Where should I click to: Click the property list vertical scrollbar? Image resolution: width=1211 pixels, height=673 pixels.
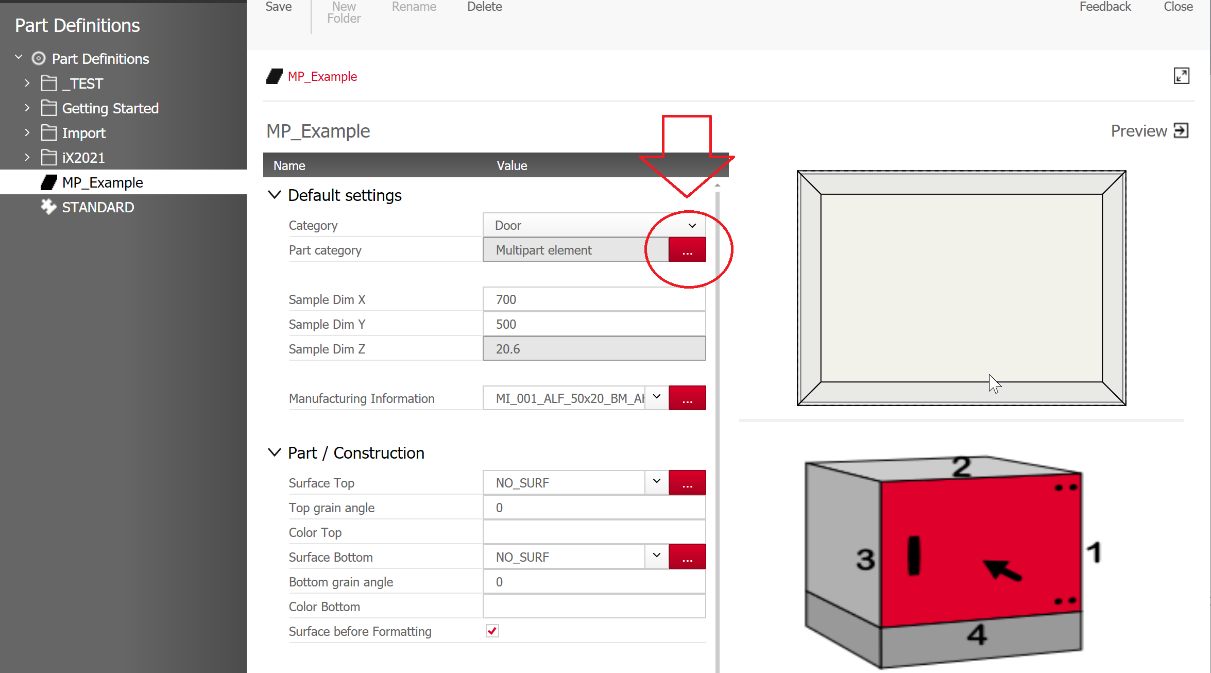717,430
